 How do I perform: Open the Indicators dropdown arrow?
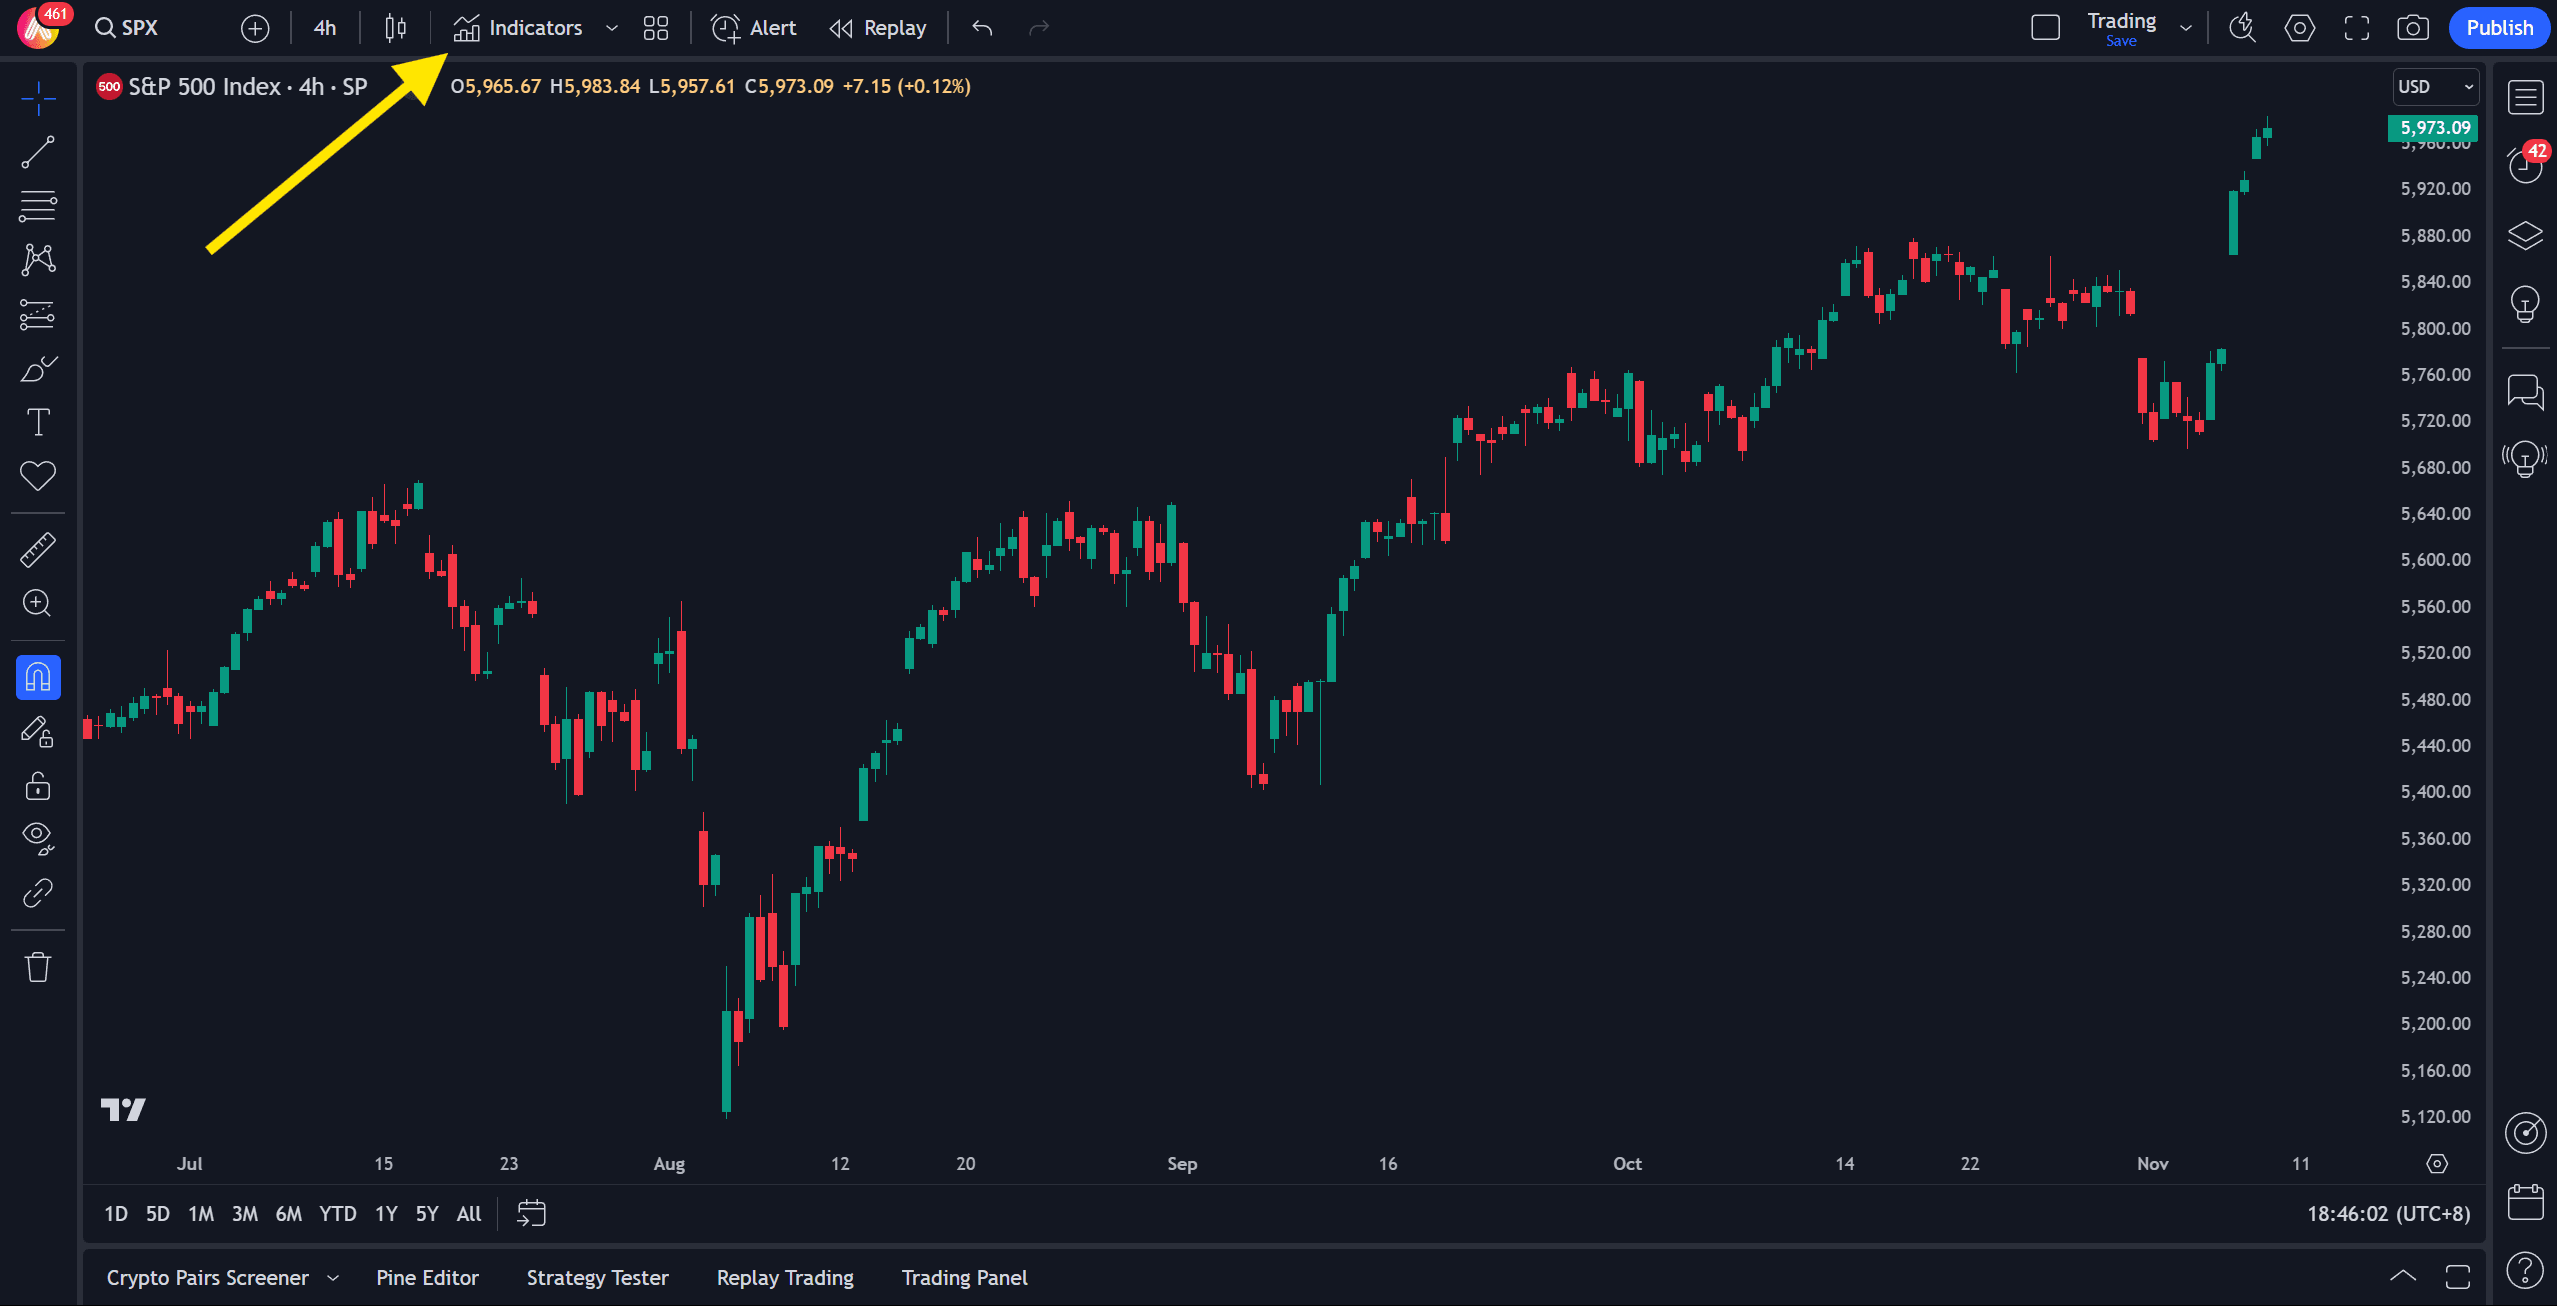point(611,27)
